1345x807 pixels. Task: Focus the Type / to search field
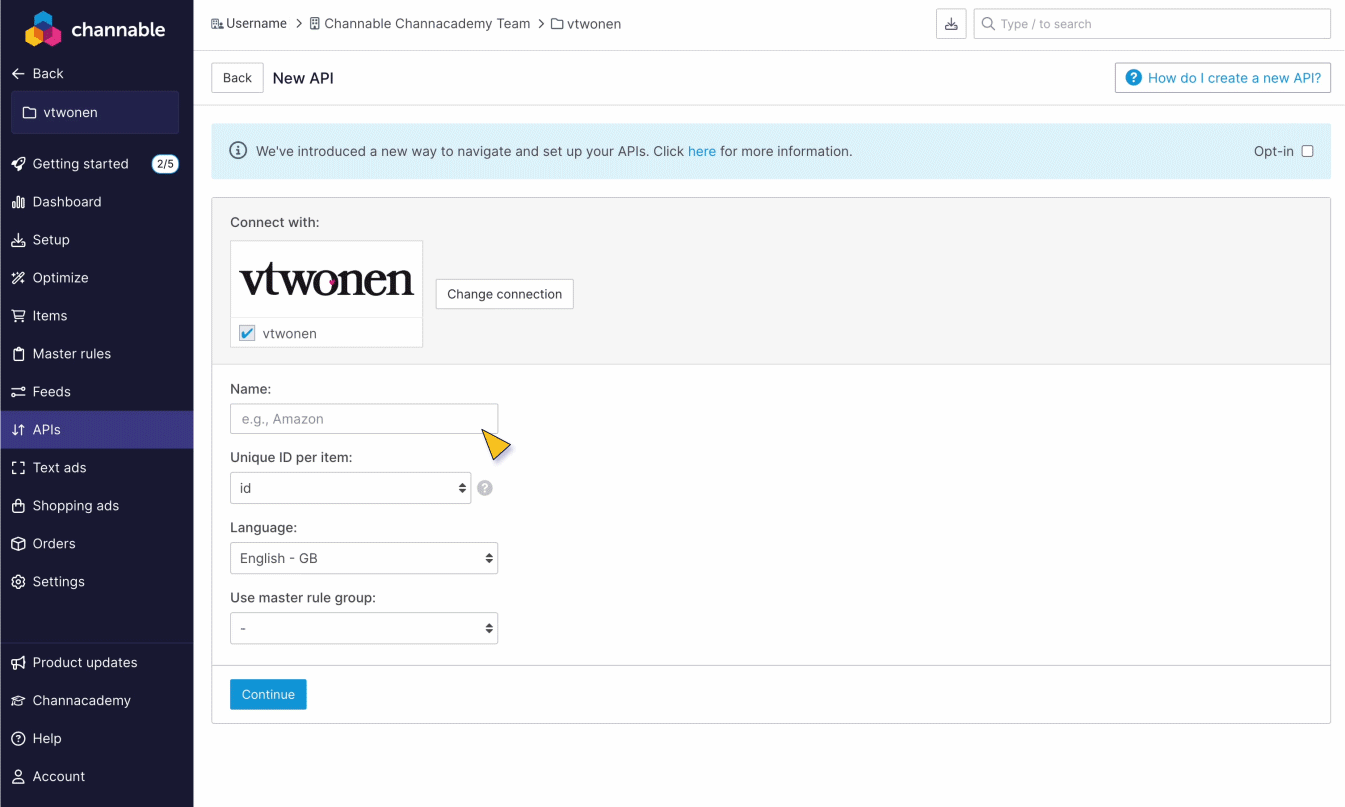click(x=1152, y=24)
